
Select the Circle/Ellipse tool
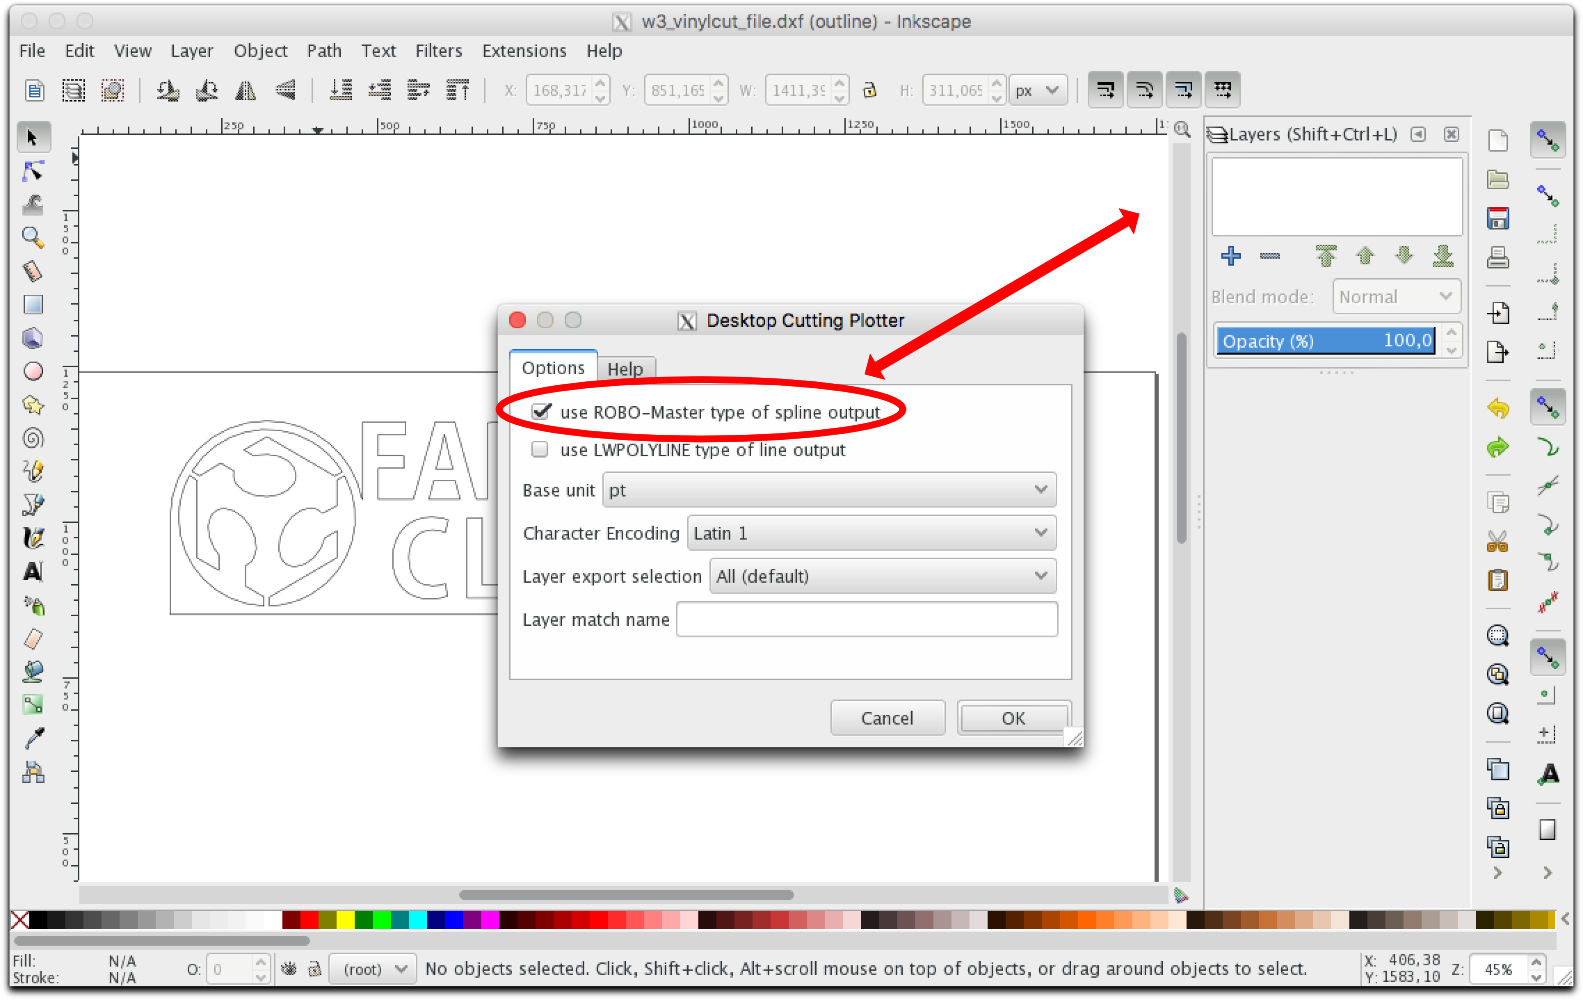point(33,371)
